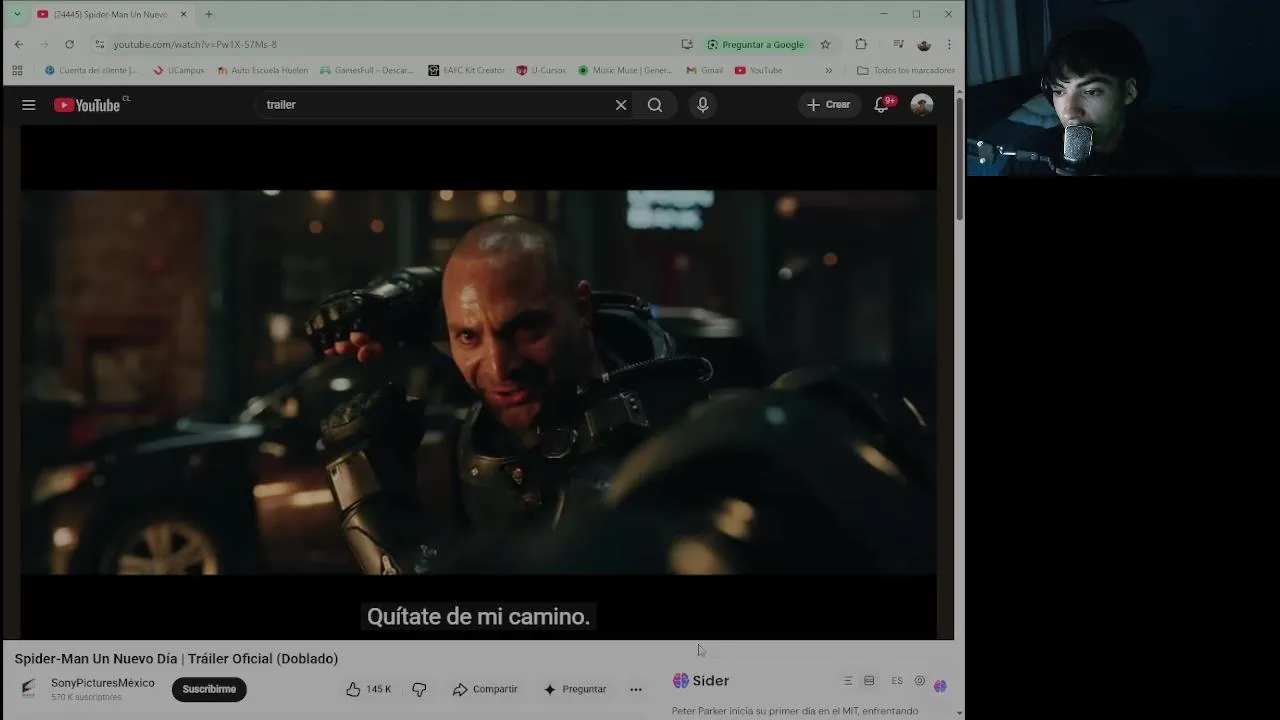Open the Preguntar AI button
The width and height of the screenshot is (1280, 720).
575,689
